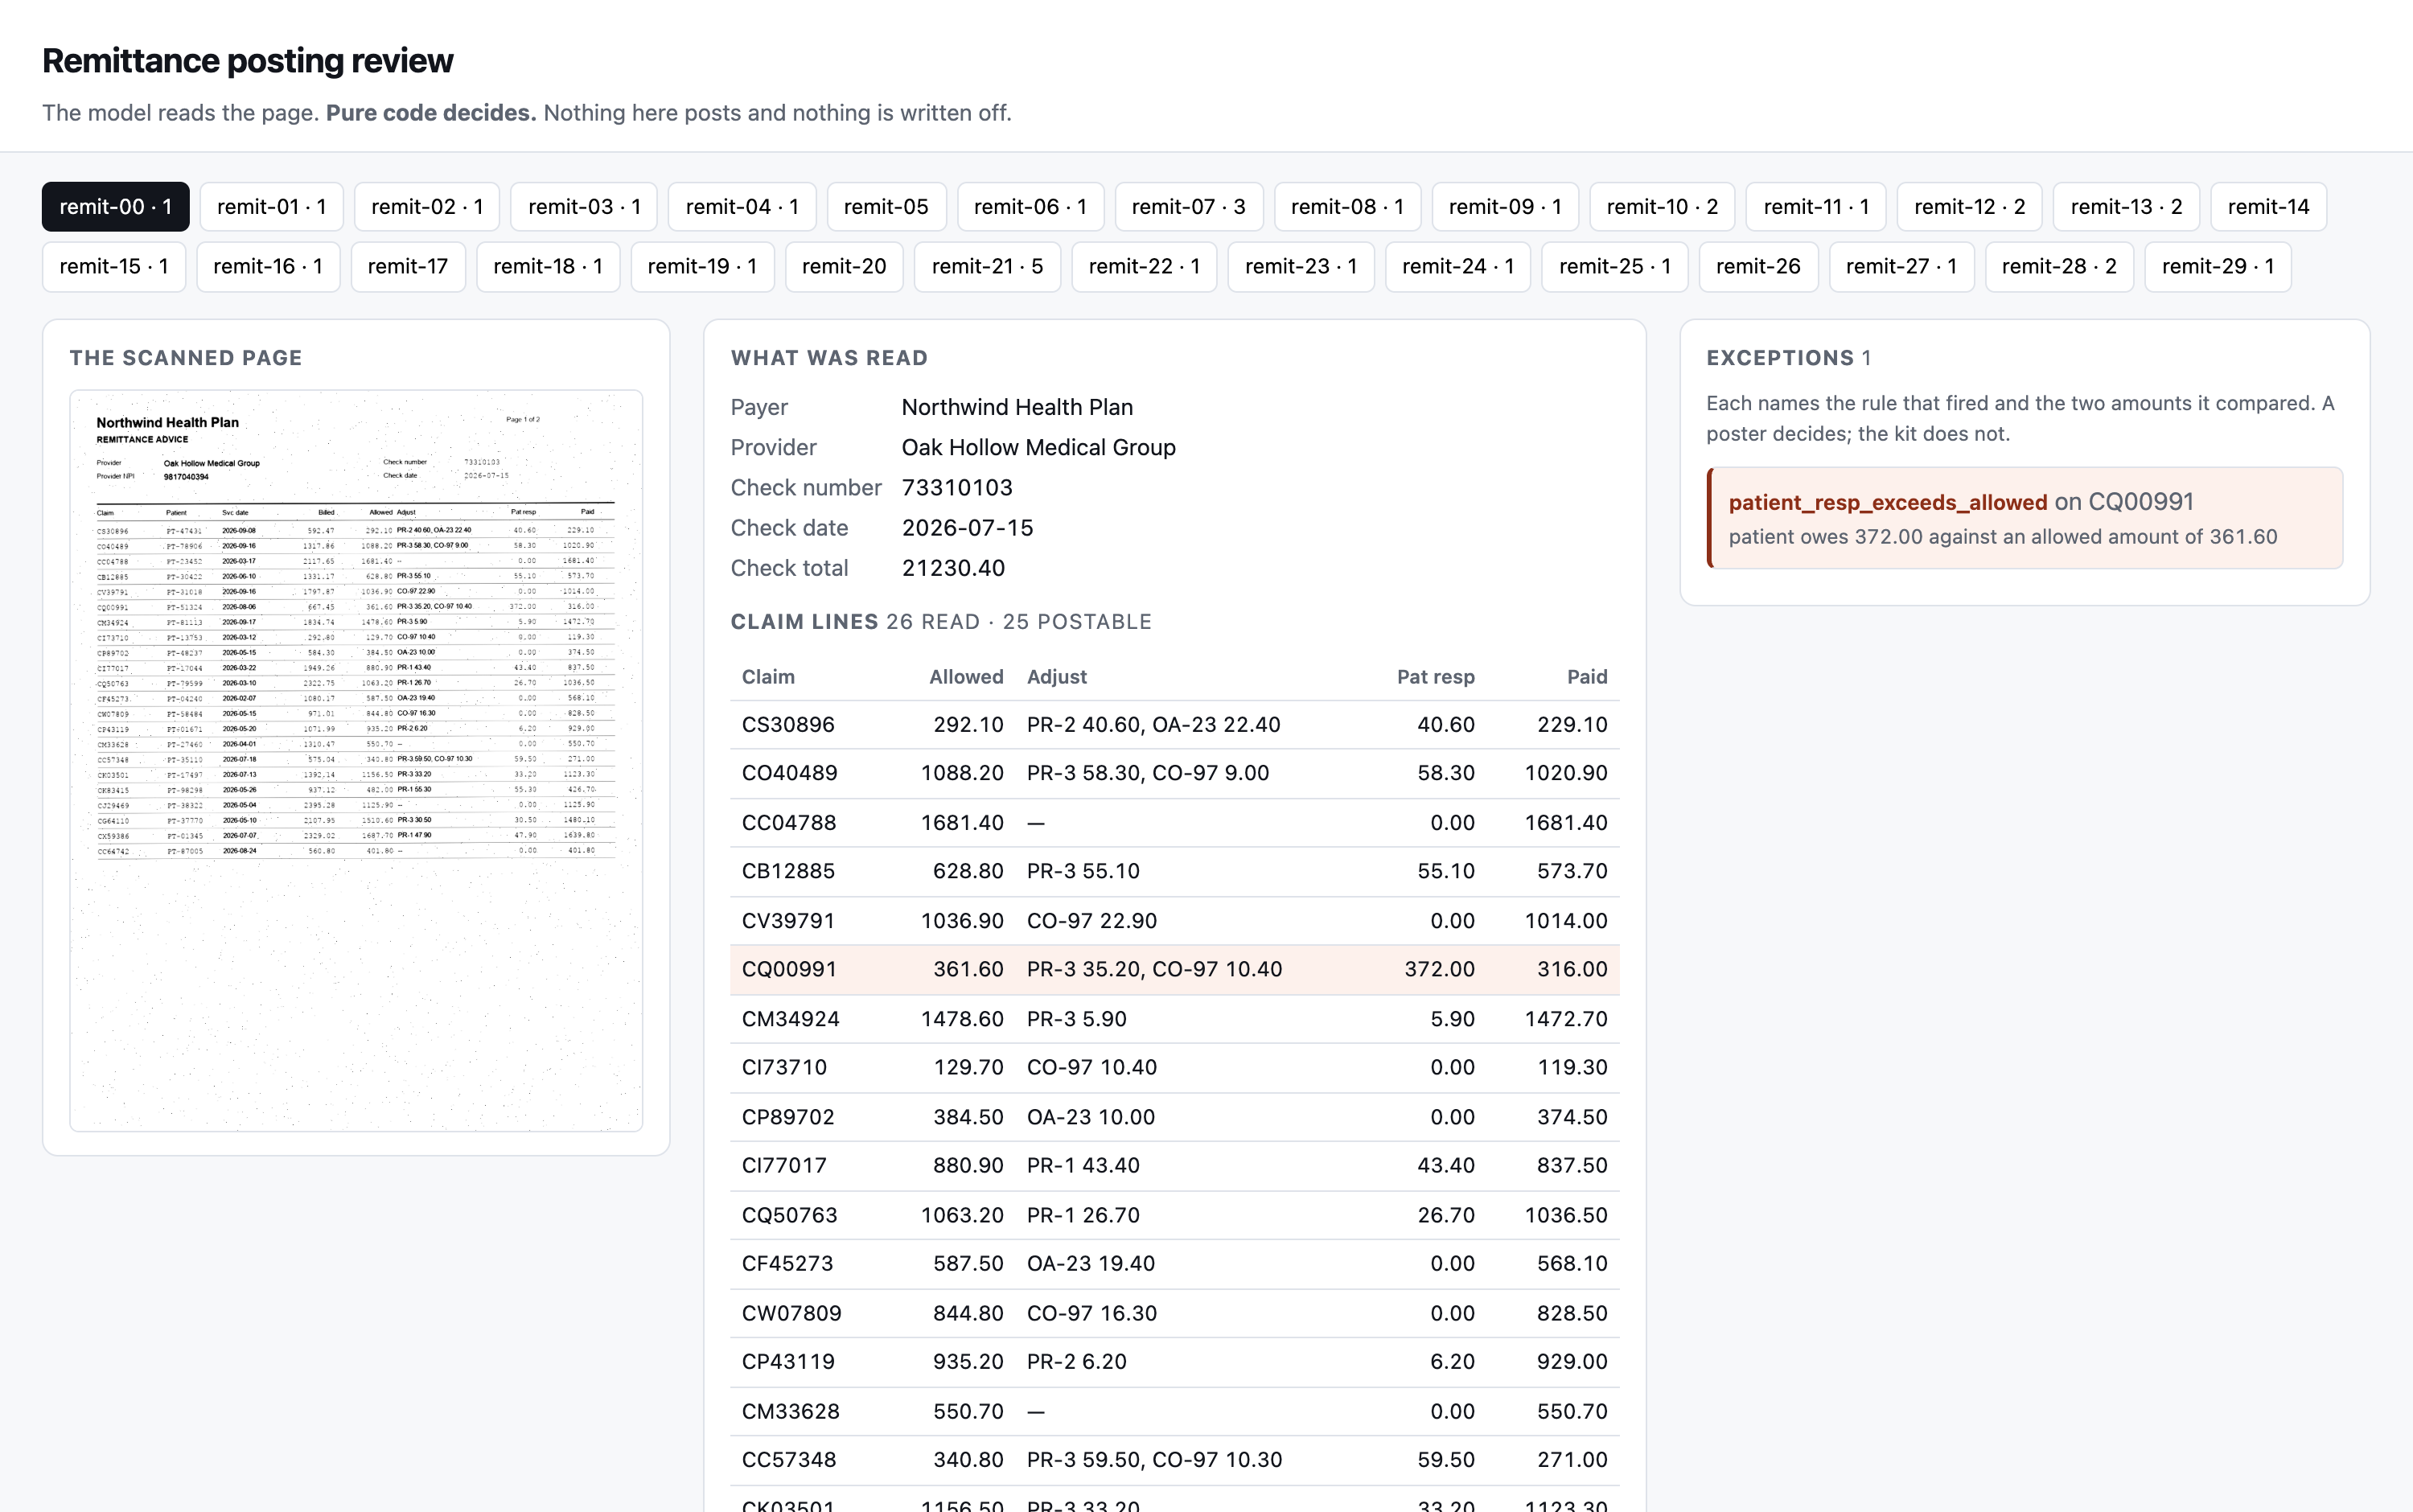Switch to remit-05 tab
Screen dimensions: 2413x1512
(x=886, y=207)
